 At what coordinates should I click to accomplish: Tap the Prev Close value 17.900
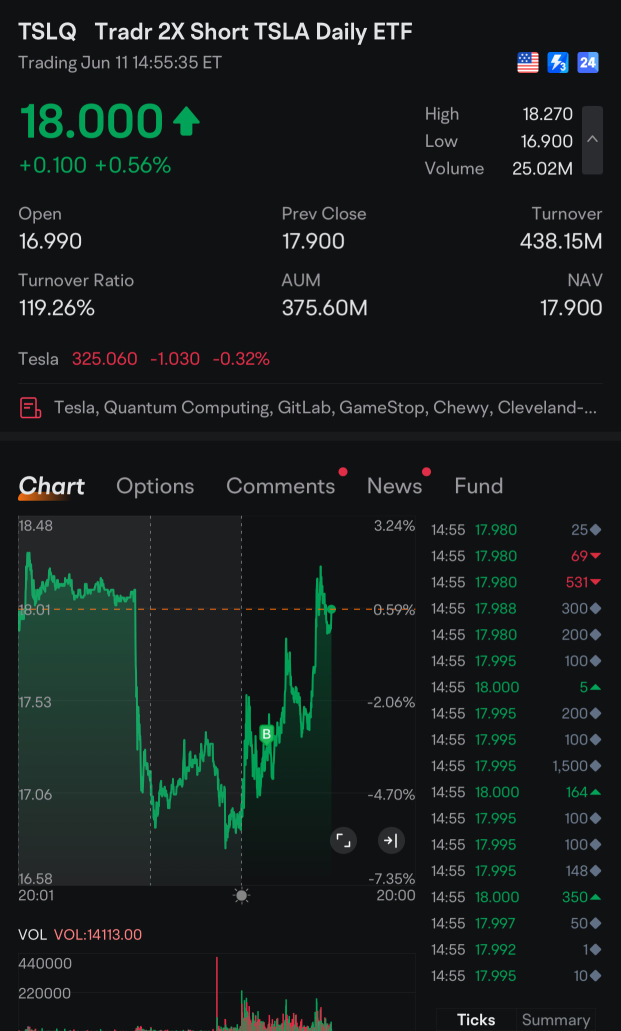[313, 241]
